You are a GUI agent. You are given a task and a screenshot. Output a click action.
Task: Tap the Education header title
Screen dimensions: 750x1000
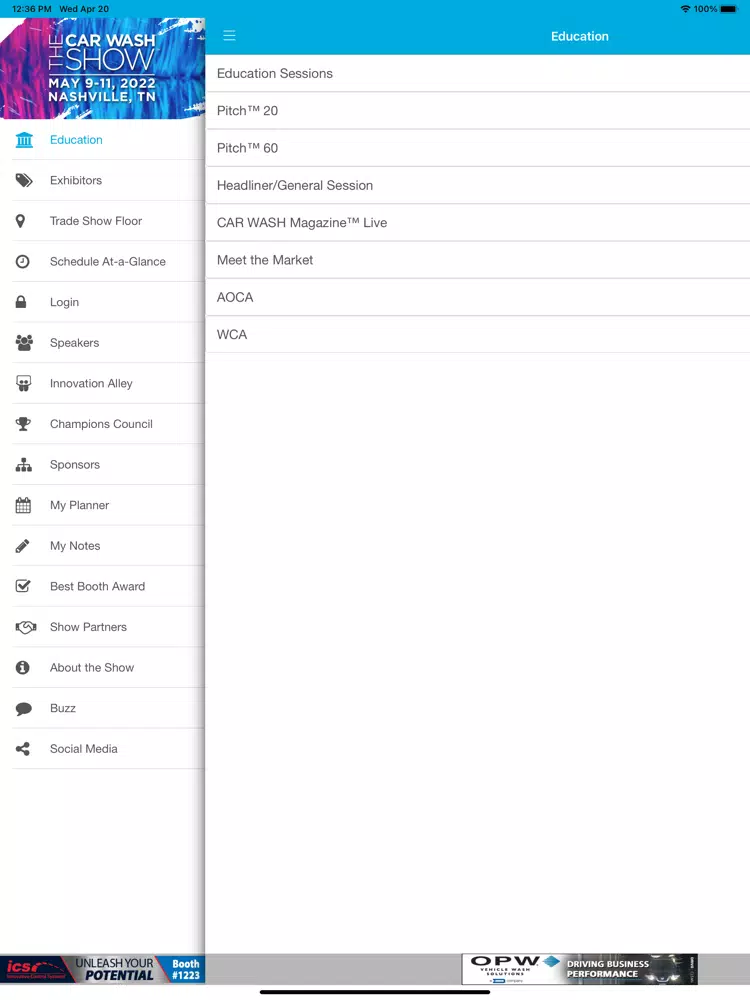point(580,36)
